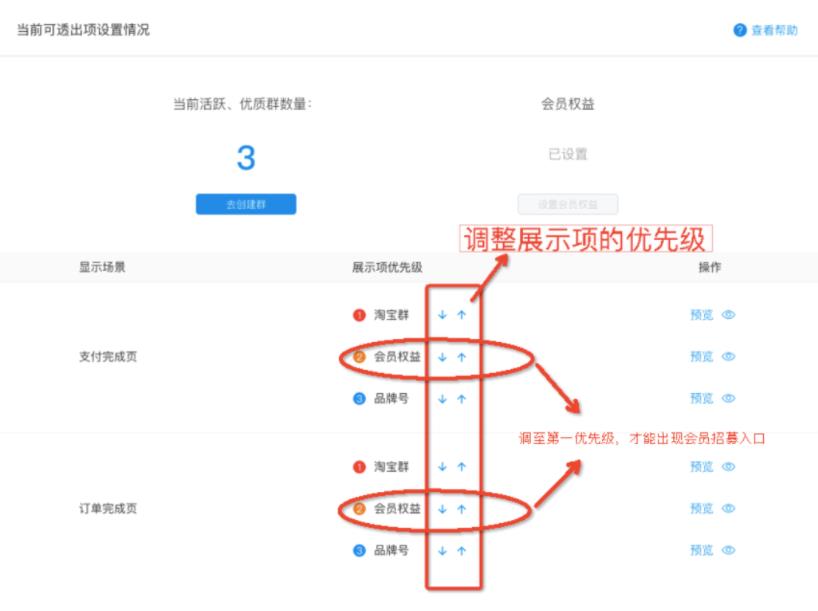Screen dimensions: 818x611
Task: Click eye icon for 会员权益 on 支付完成页
Action: point(731,356)
